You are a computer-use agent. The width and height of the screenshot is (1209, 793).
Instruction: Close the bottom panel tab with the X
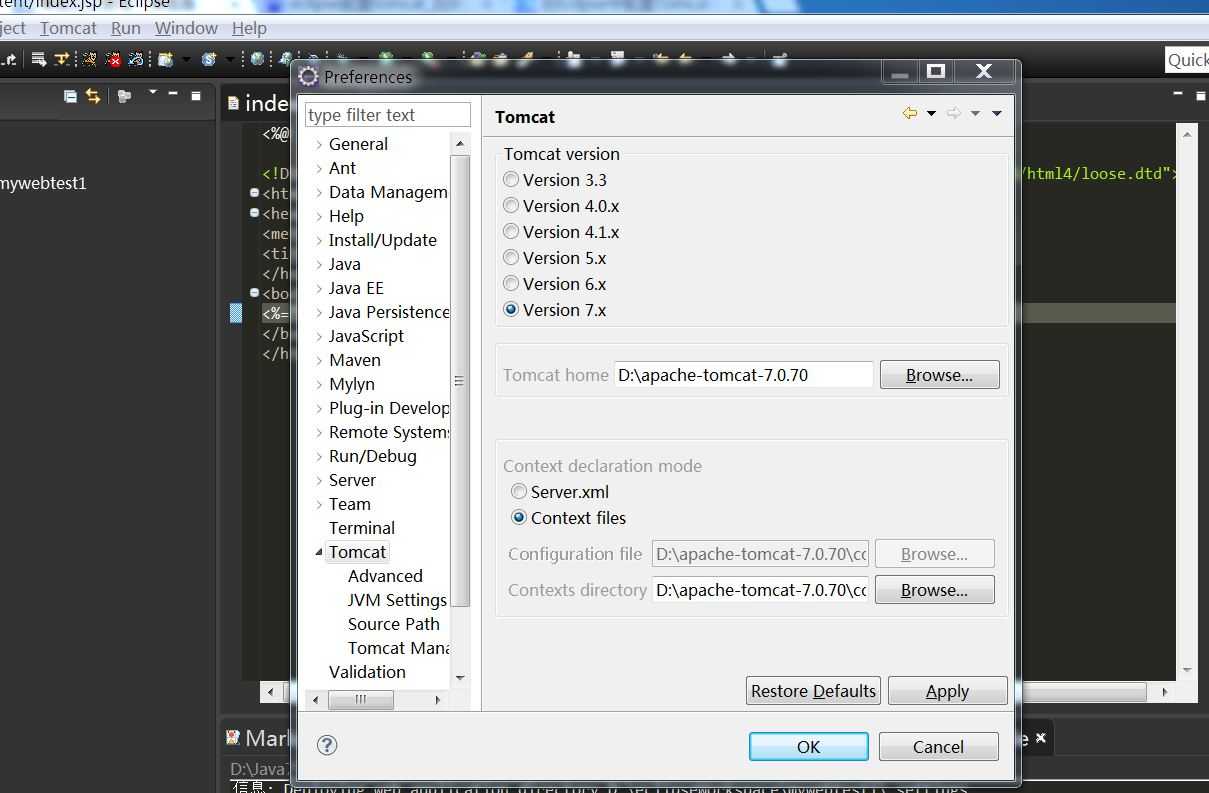click(1040, 738)
